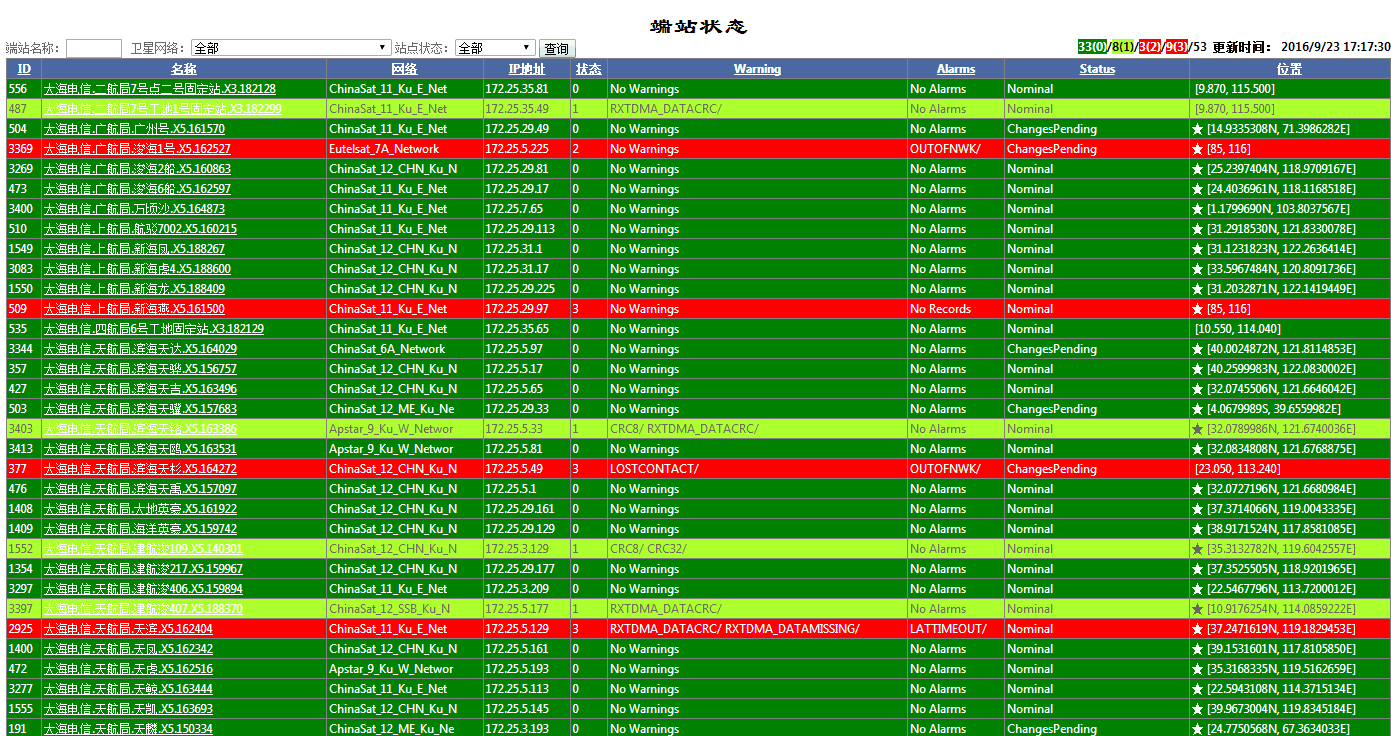The height and width of the screenshot is (736, 1391).
Task: Focus the 端站名称 station name input field
Action: (x=94, y=48)
